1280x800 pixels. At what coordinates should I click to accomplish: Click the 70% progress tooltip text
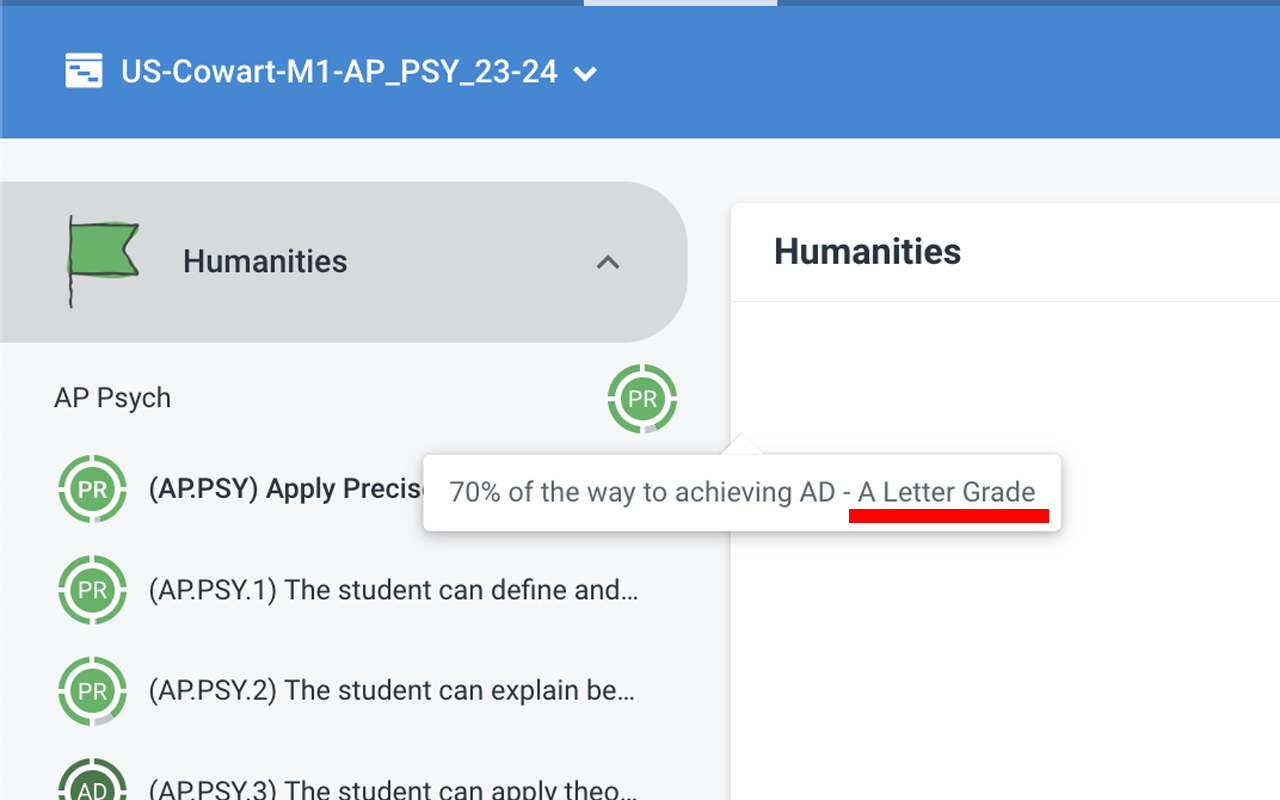click(x=640, y=492)
